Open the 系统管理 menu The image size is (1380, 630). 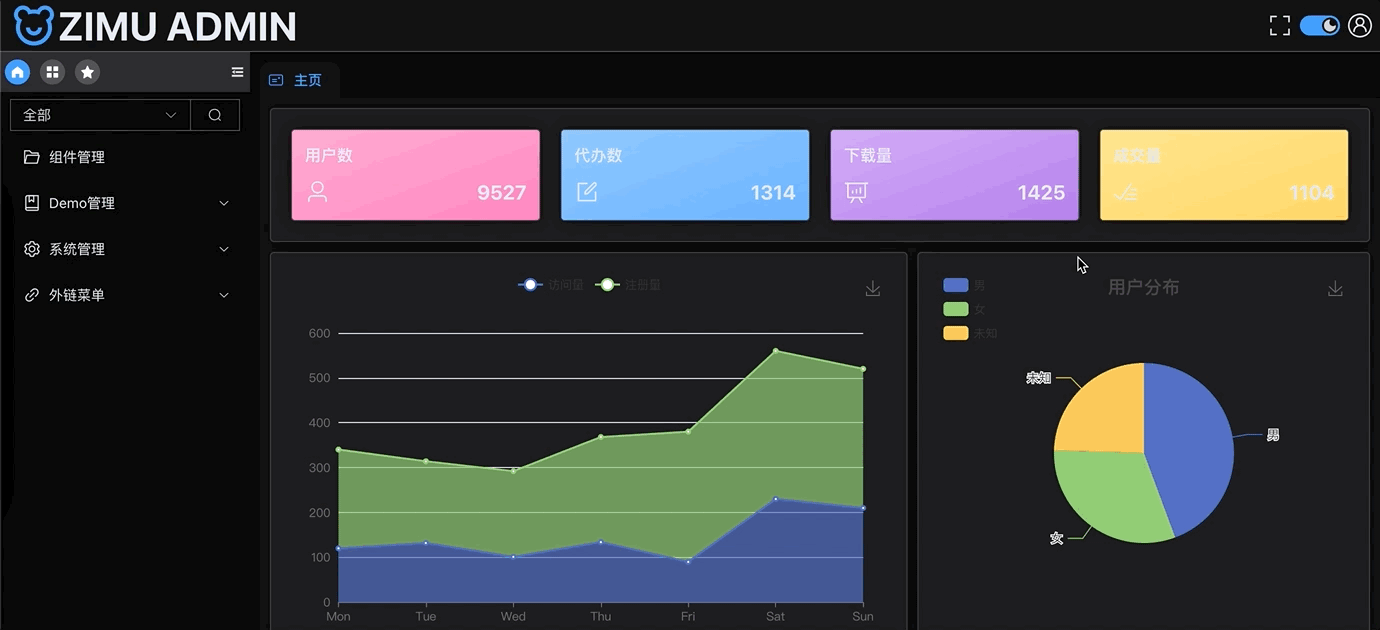(x=127, y=249)
